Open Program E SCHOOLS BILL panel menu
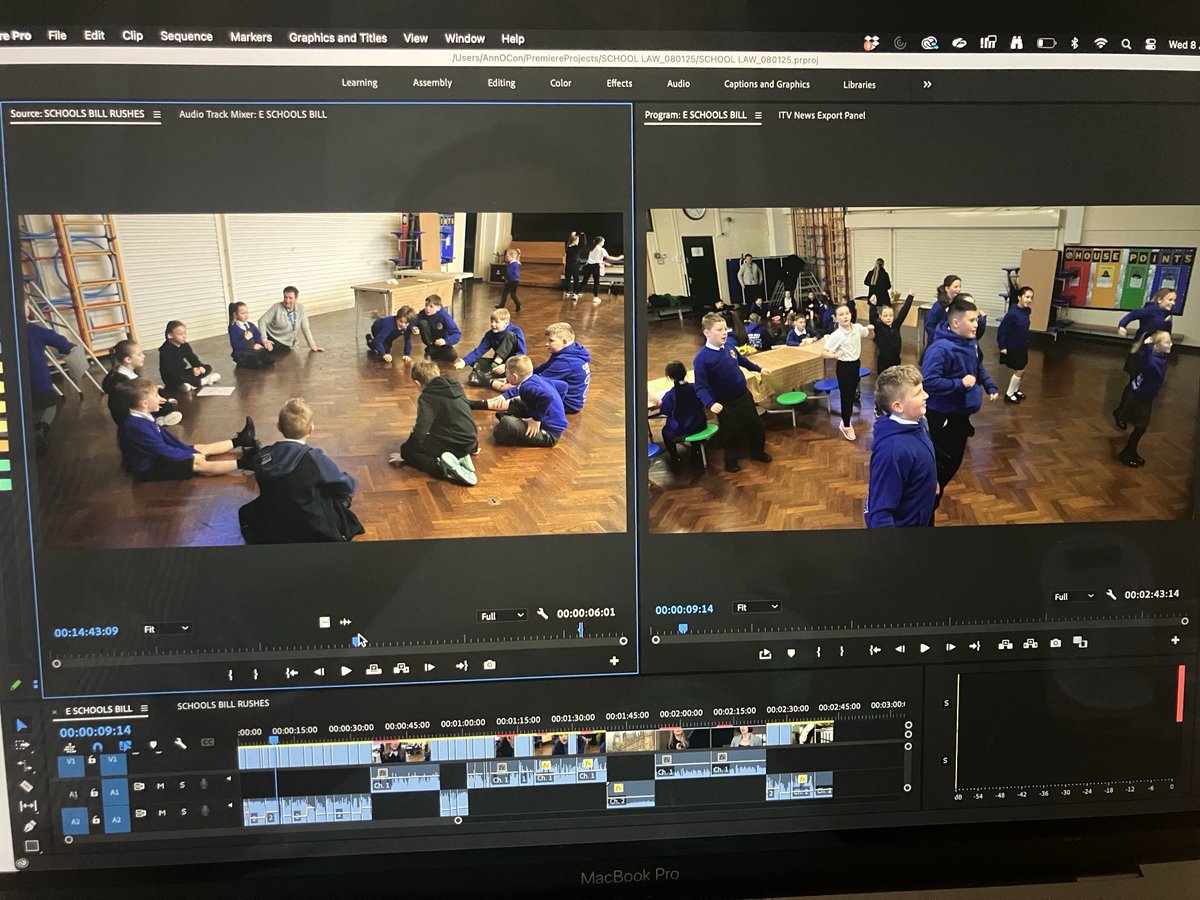The image size is (1200, 900). click(x=757, y=115)
